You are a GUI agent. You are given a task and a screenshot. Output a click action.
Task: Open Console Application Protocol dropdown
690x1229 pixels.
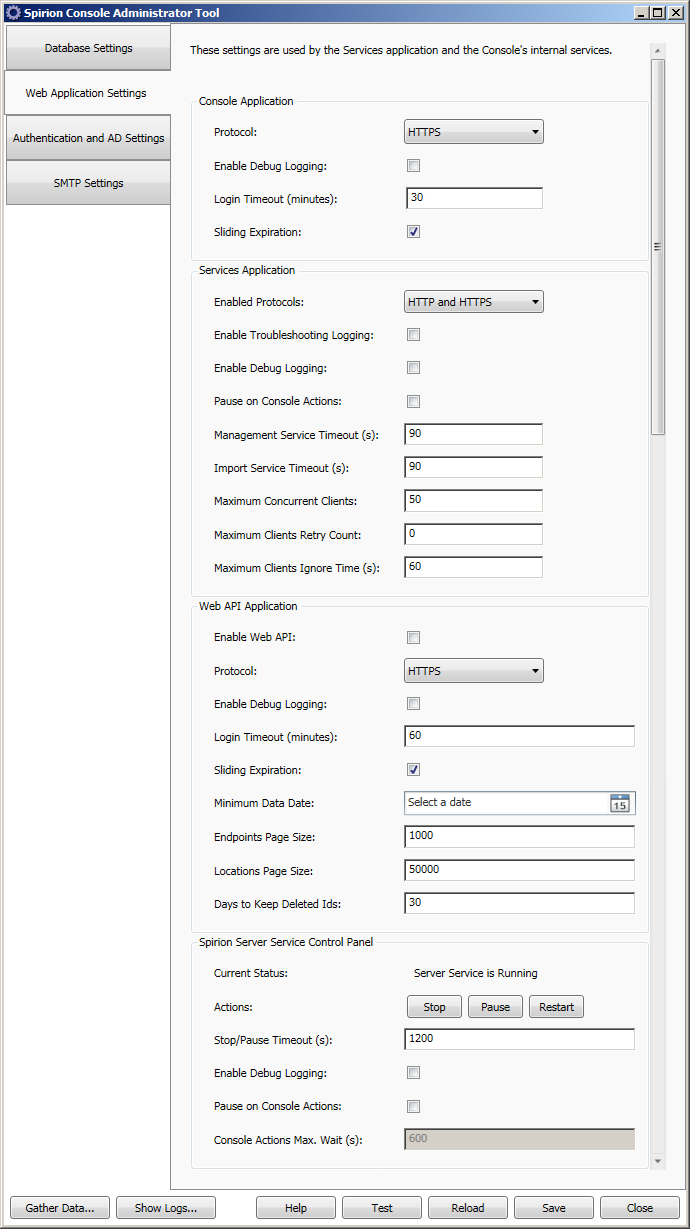pyautogui.click(x=474, y=132)
